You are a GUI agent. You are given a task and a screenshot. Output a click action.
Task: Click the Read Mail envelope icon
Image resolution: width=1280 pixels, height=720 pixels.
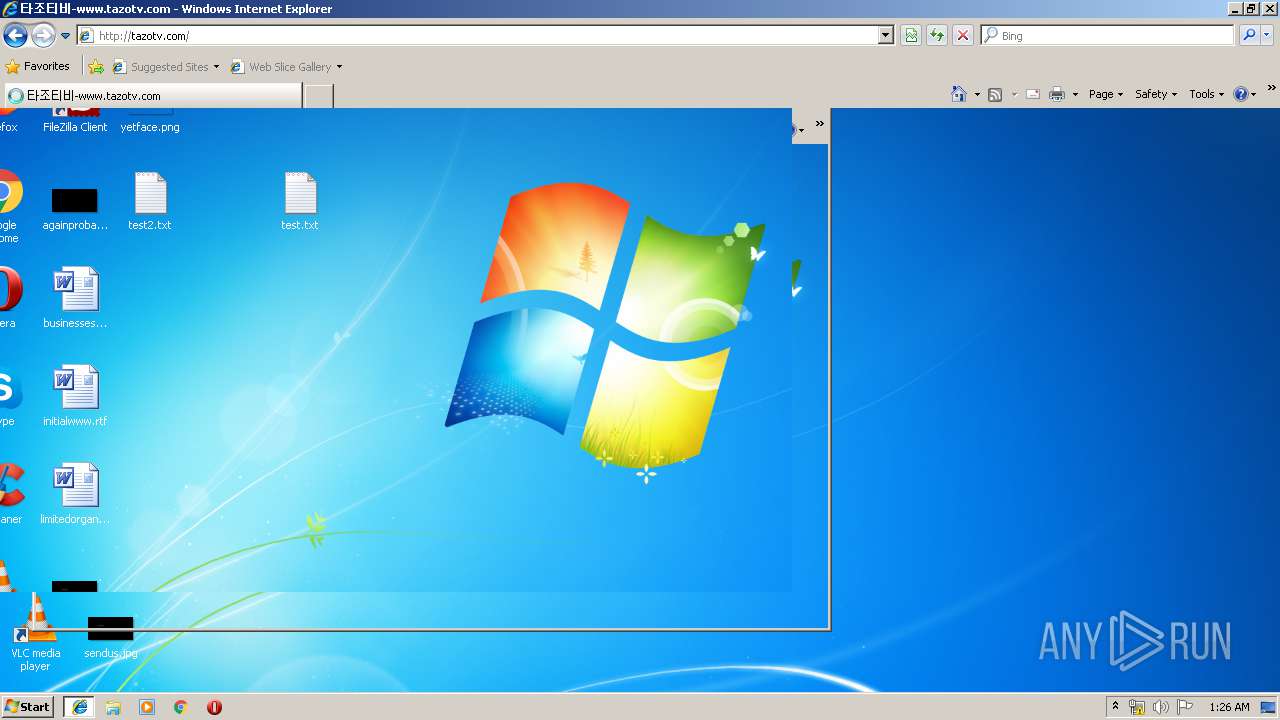[1033, 94]
